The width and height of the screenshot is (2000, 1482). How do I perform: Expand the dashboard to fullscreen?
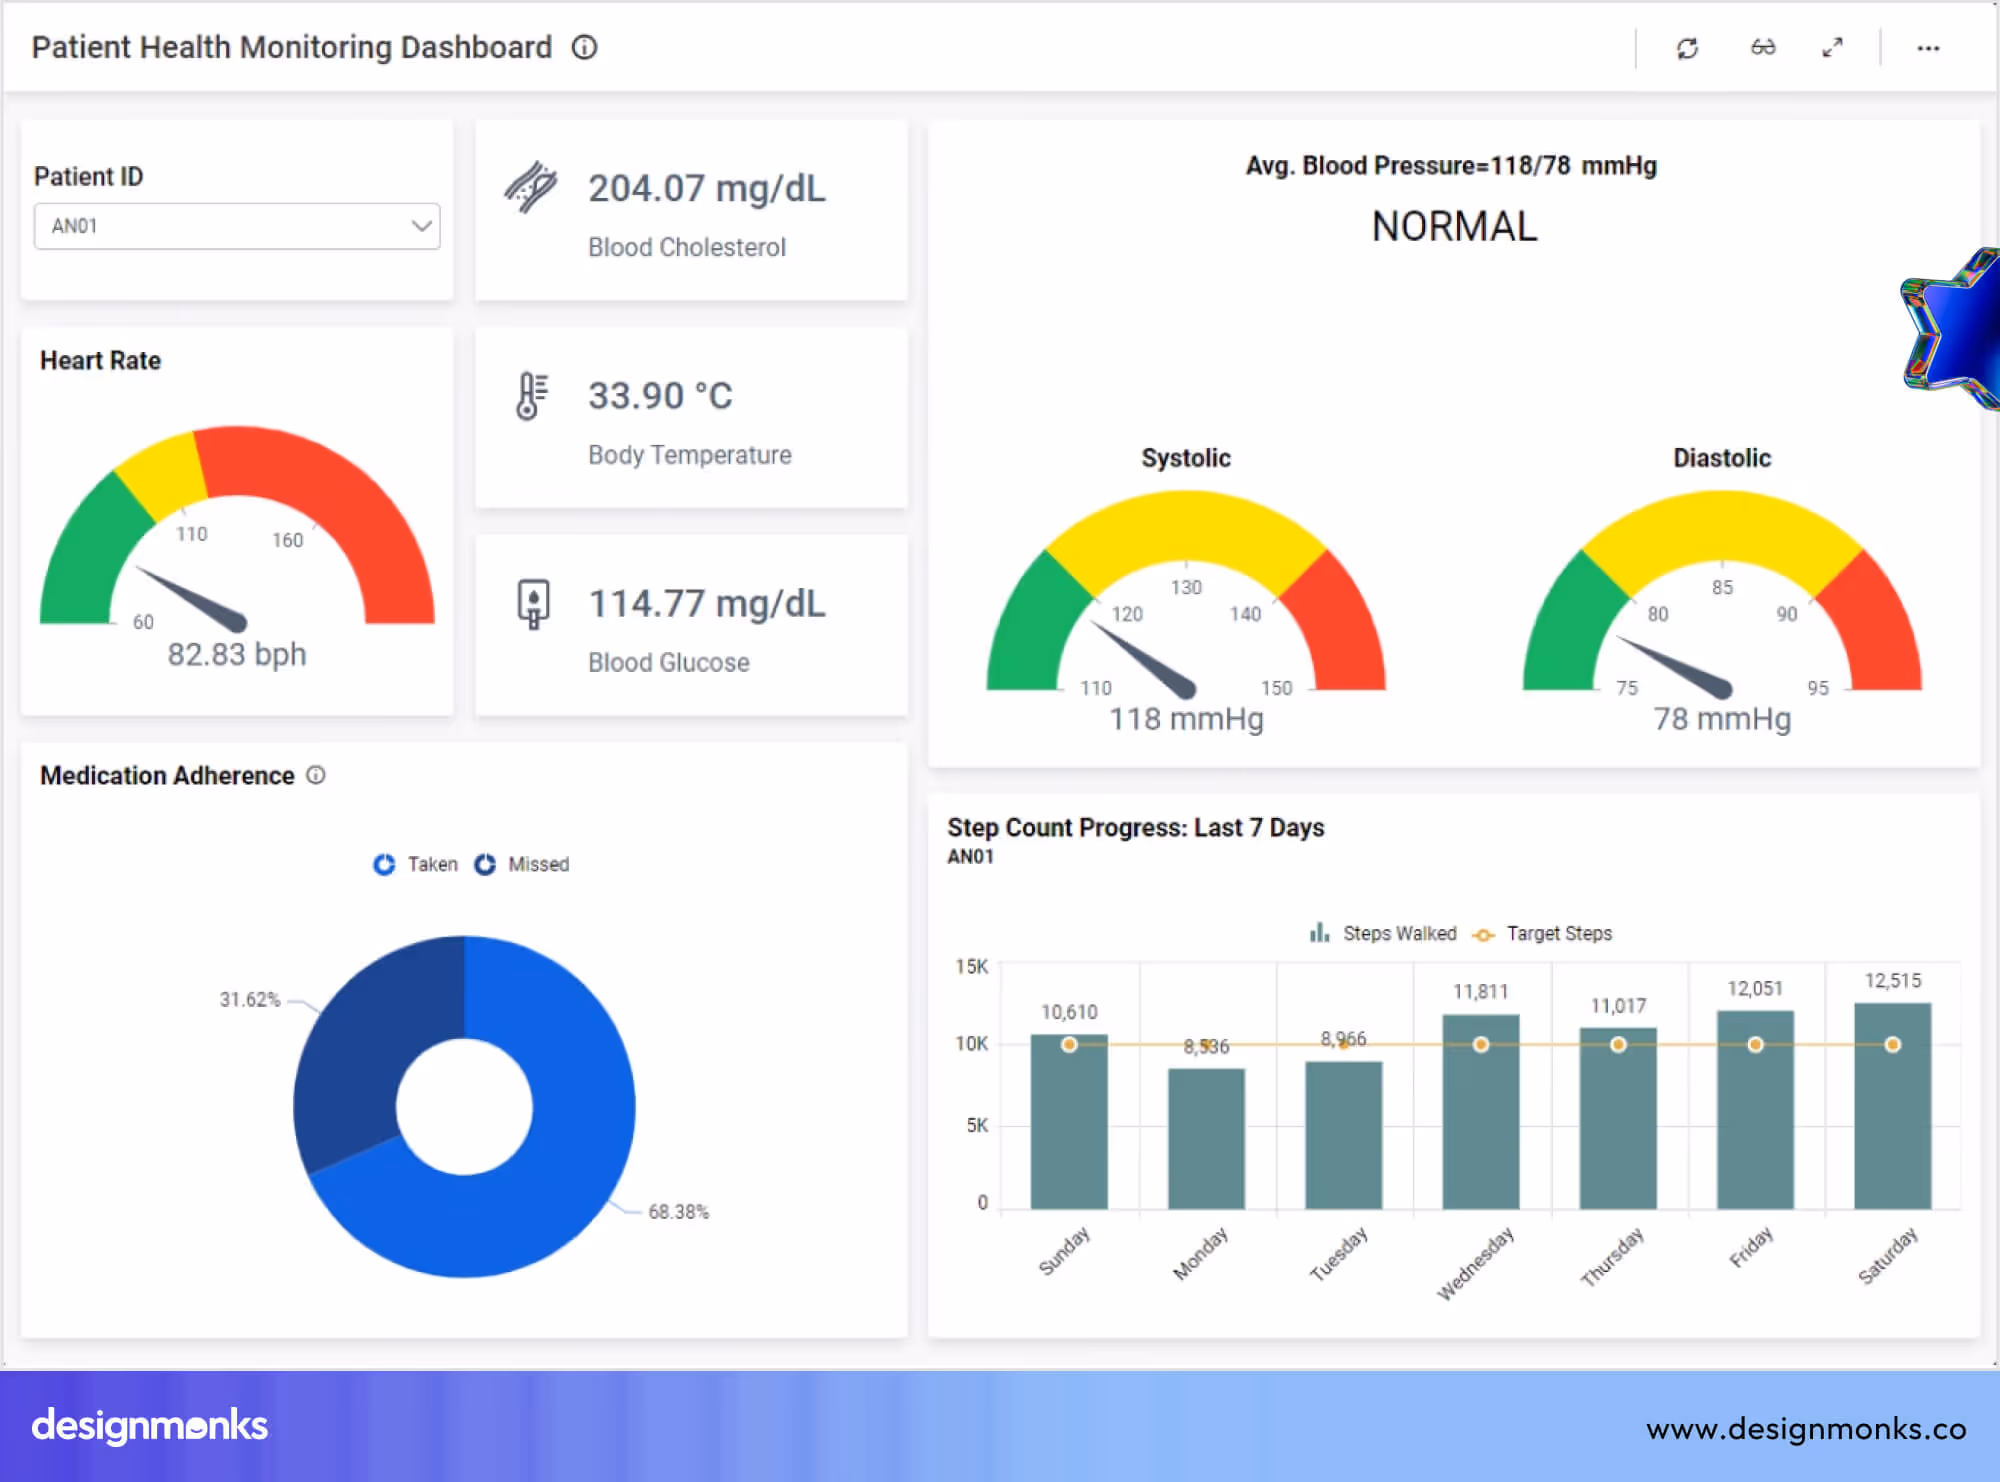click(1833, 47)
